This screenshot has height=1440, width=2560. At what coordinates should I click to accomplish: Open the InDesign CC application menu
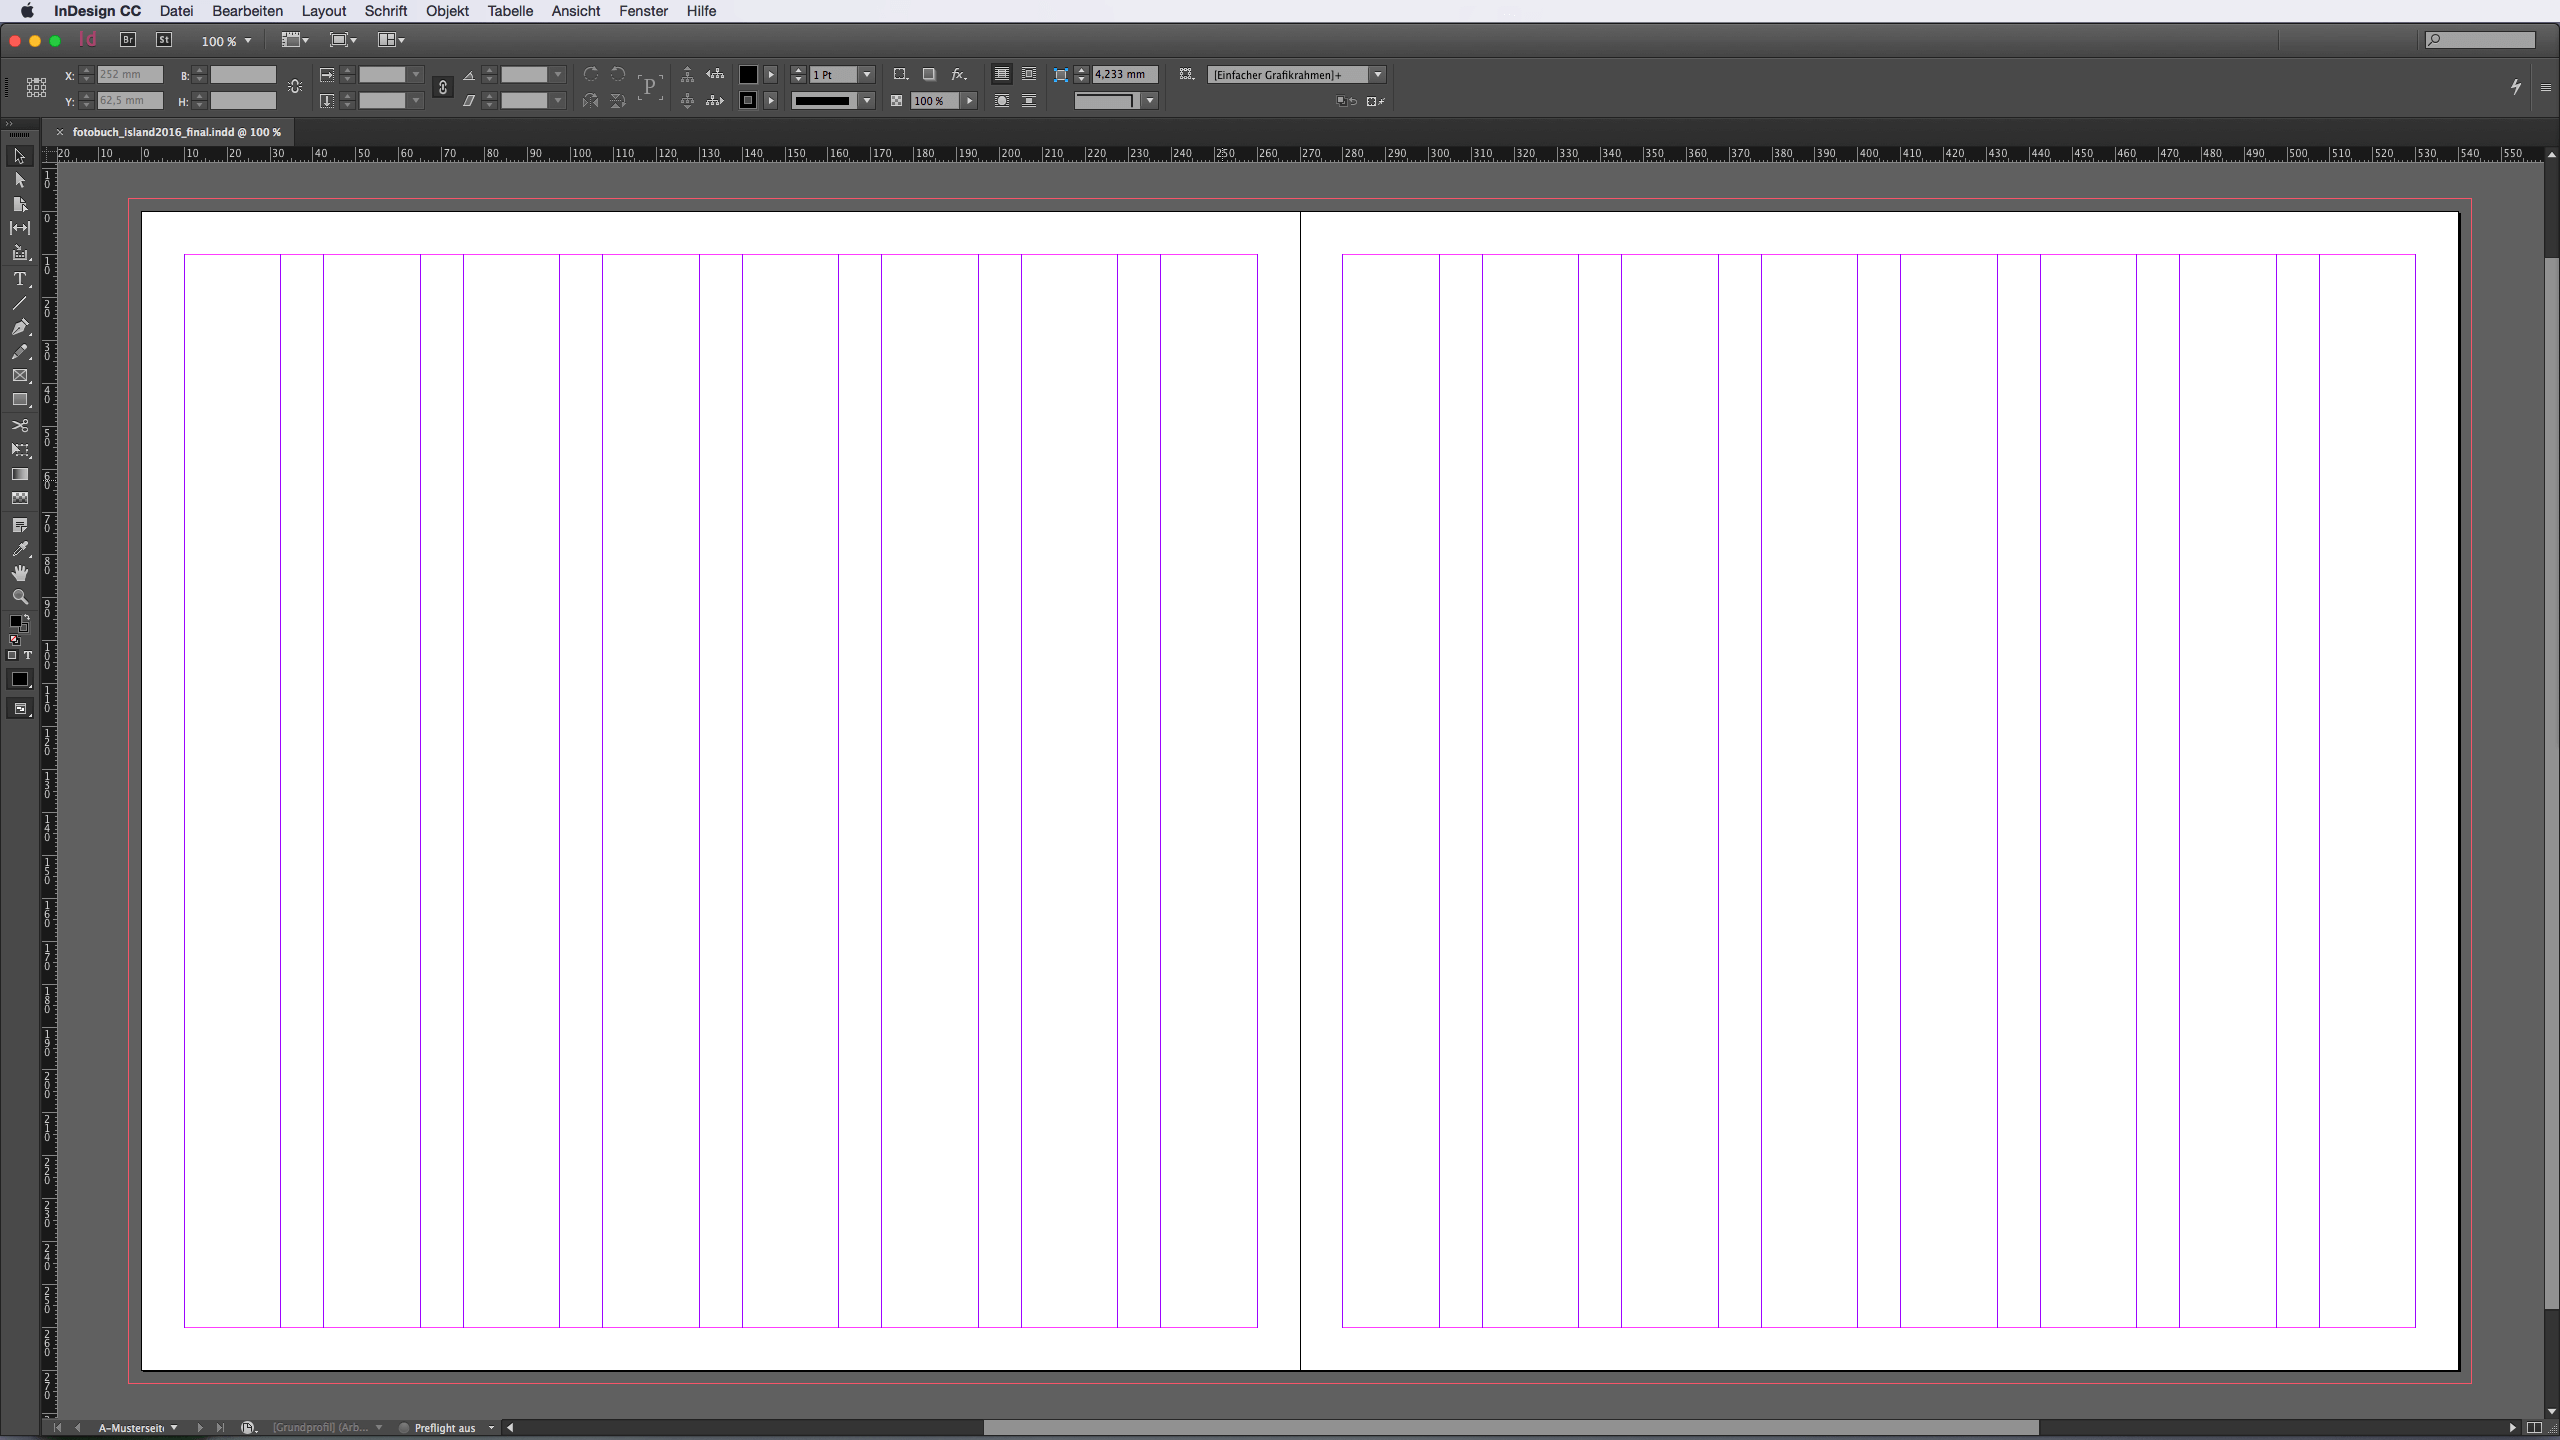tap(97, 11)
